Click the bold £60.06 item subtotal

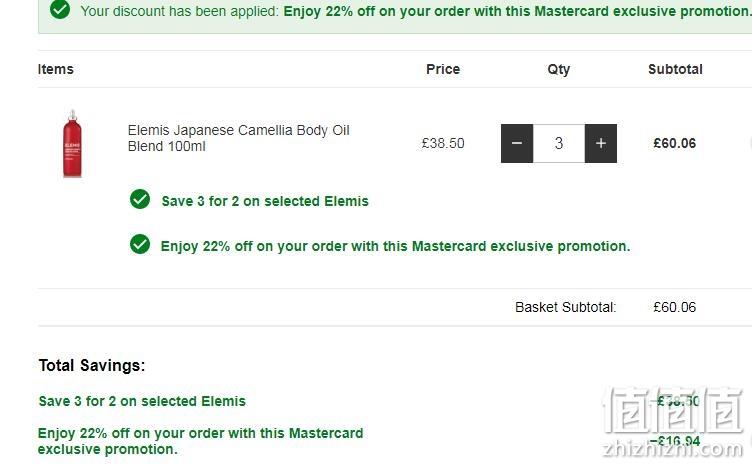674,143
